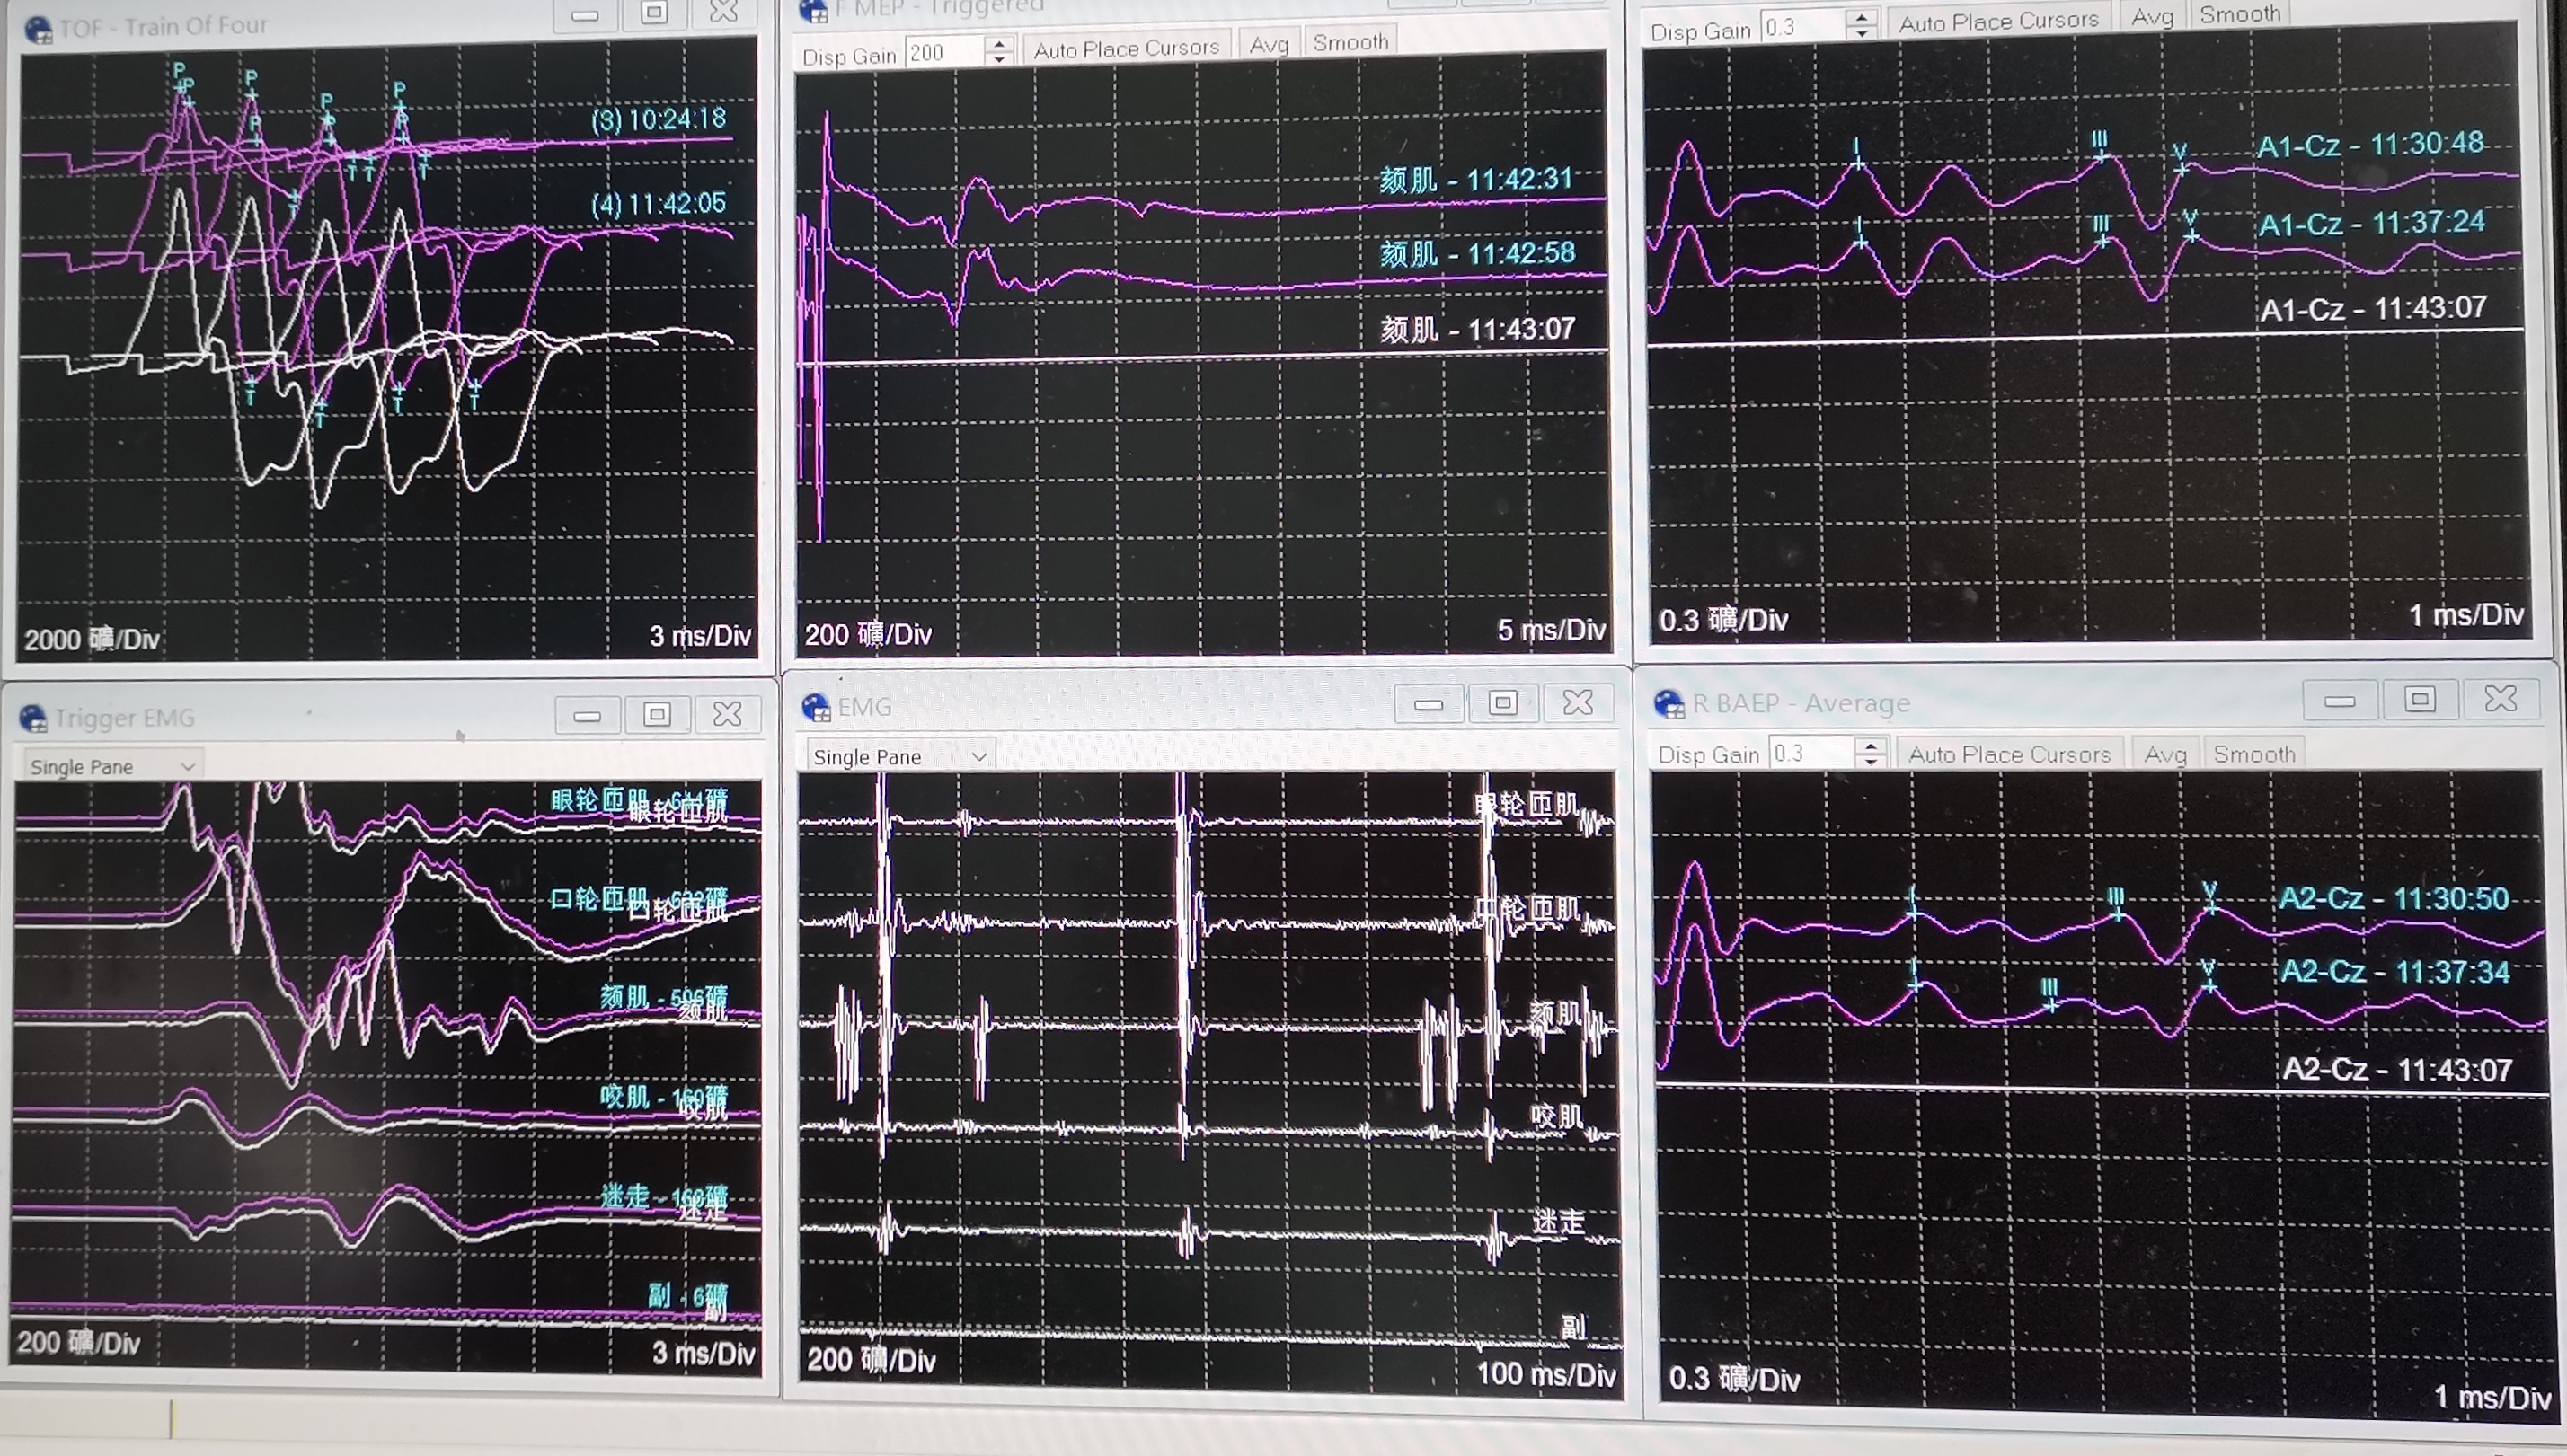
Task: Toggle Smooth in the R BAEP panel
Action: click(2253, 754)
